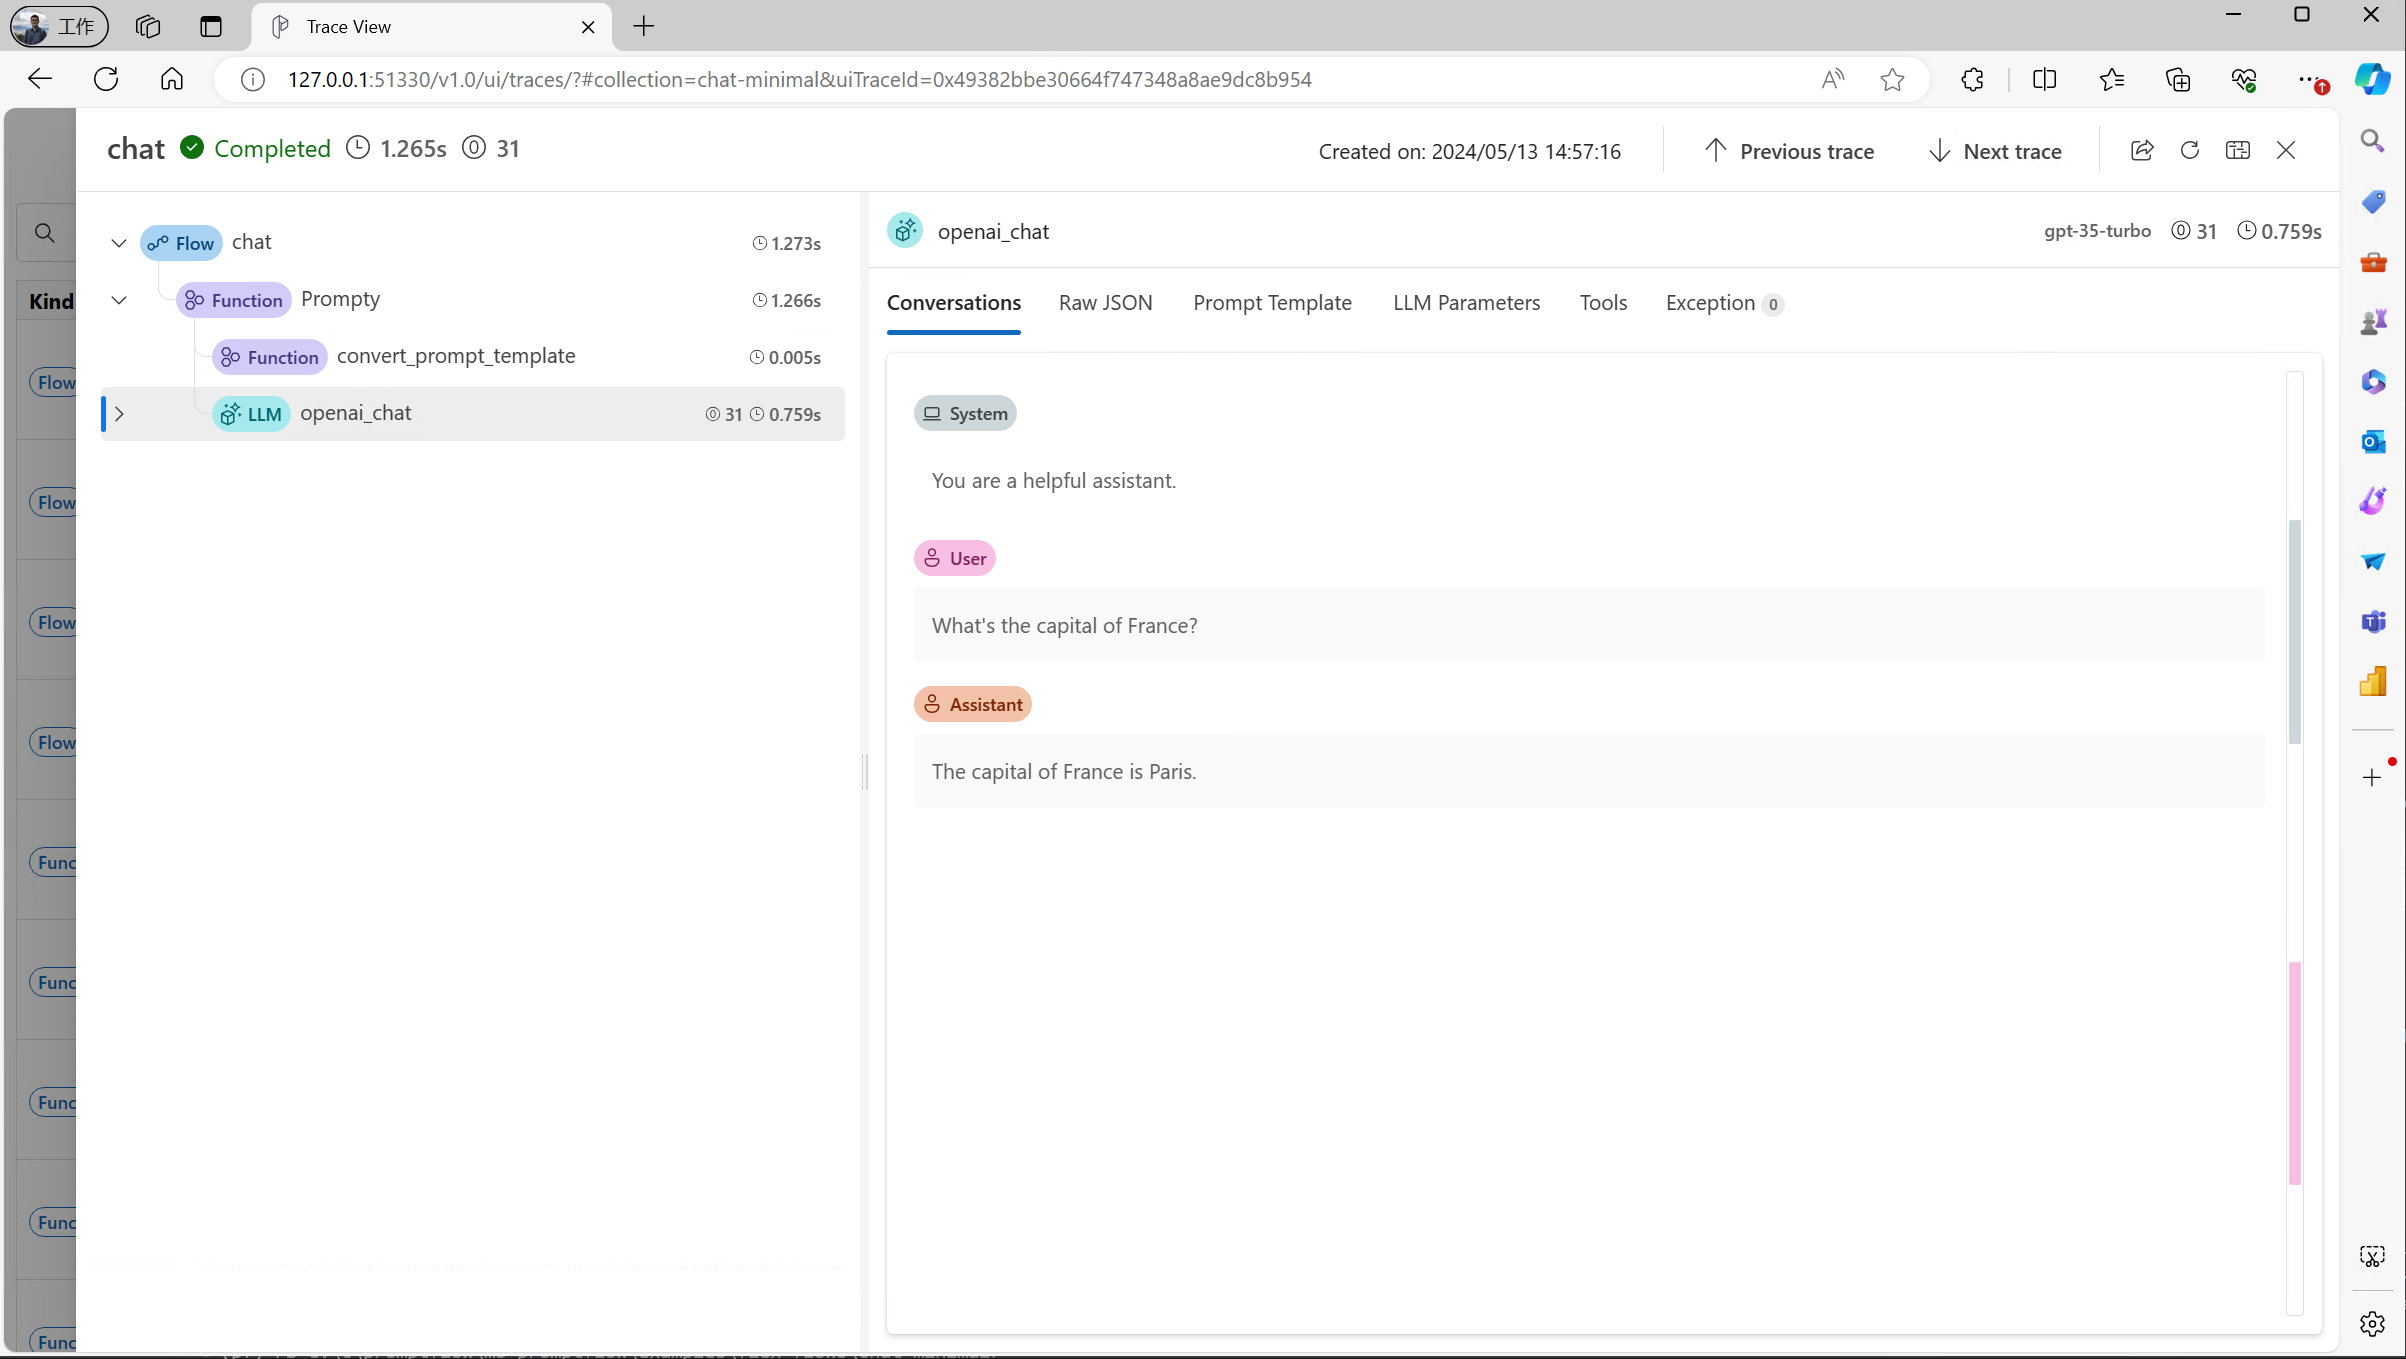The height and width of the screenshot is (1359, 2406).
Task: Click the share icon in trace header
Action: (x=2141, y=150)
